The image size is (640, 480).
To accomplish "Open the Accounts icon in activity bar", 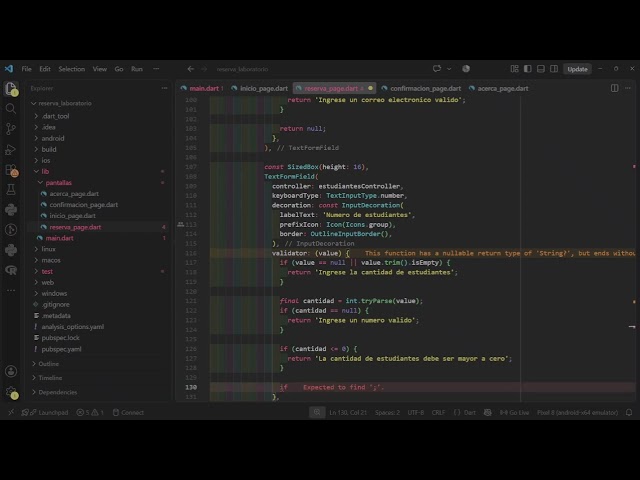I will 11,371.
